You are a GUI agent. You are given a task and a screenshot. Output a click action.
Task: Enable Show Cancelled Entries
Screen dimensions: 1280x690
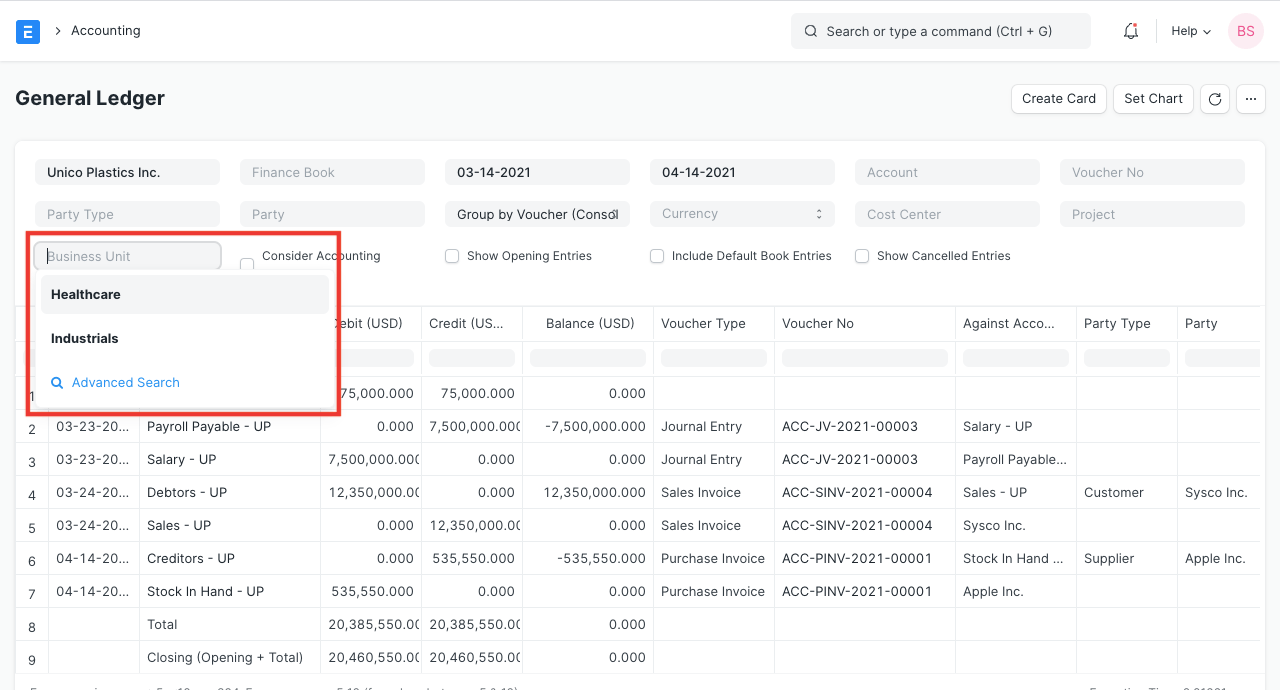click(x=862, y=256)
